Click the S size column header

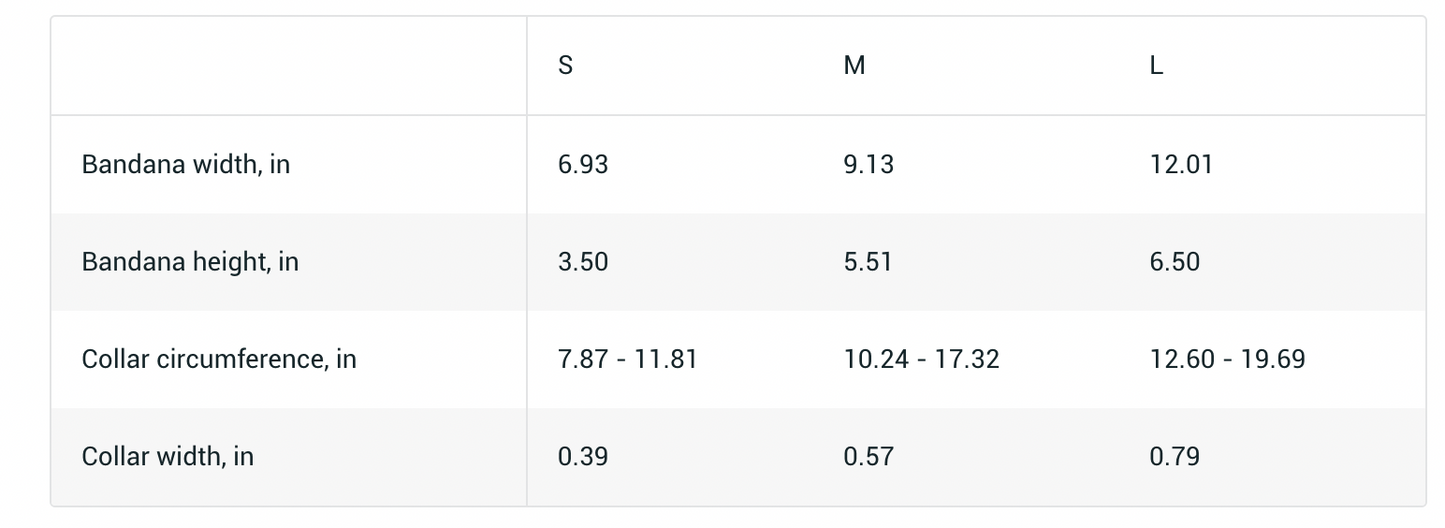point(566,66)
